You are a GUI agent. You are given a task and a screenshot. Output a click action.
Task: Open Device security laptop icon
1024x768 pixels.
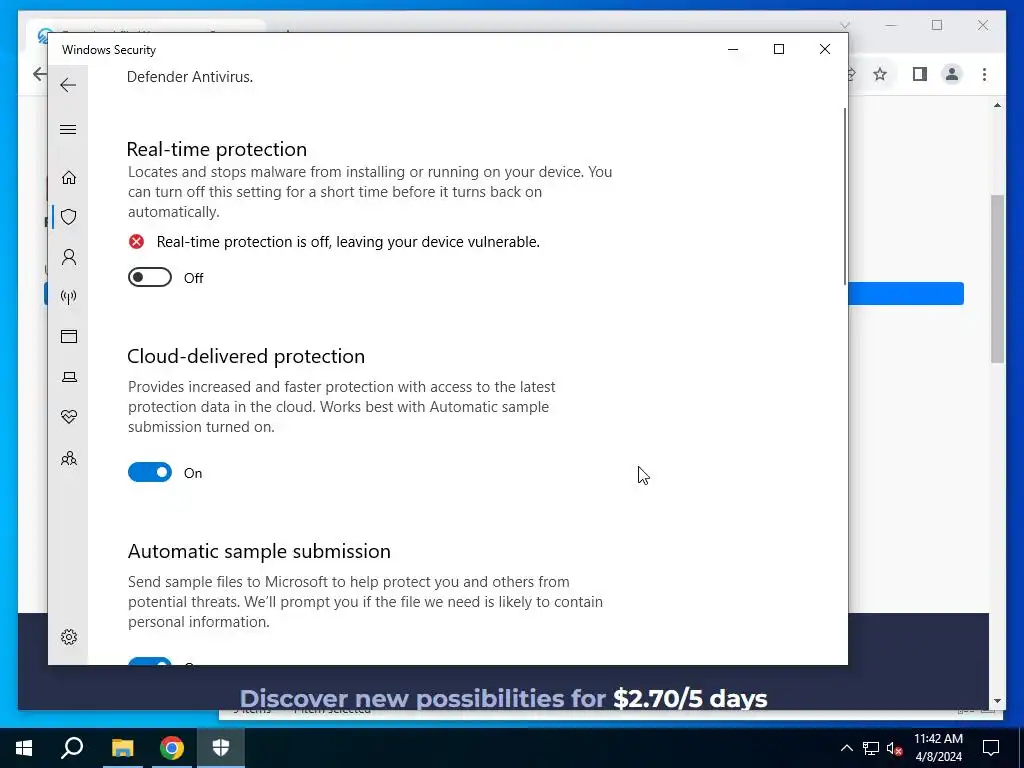69,377
